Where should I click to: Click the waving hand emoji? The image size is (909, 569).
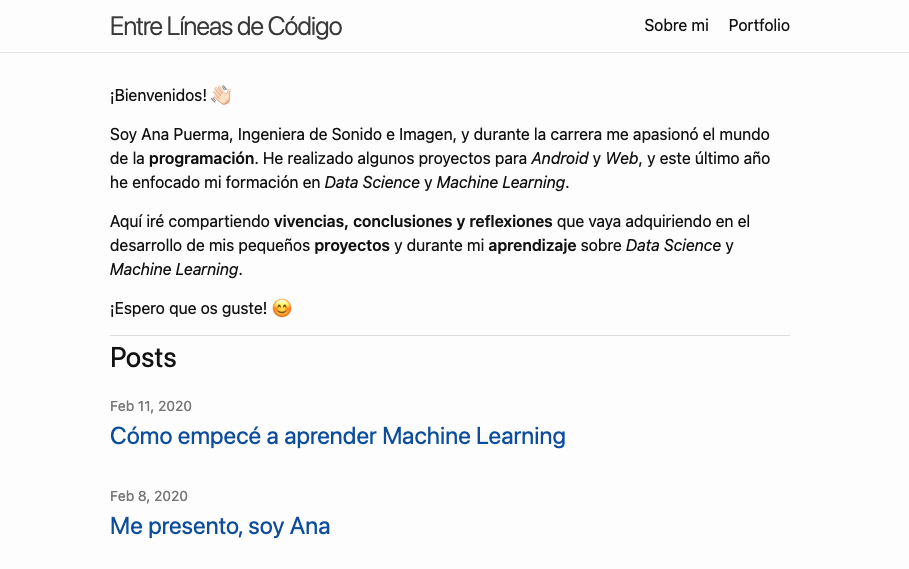tap(221, 94)
